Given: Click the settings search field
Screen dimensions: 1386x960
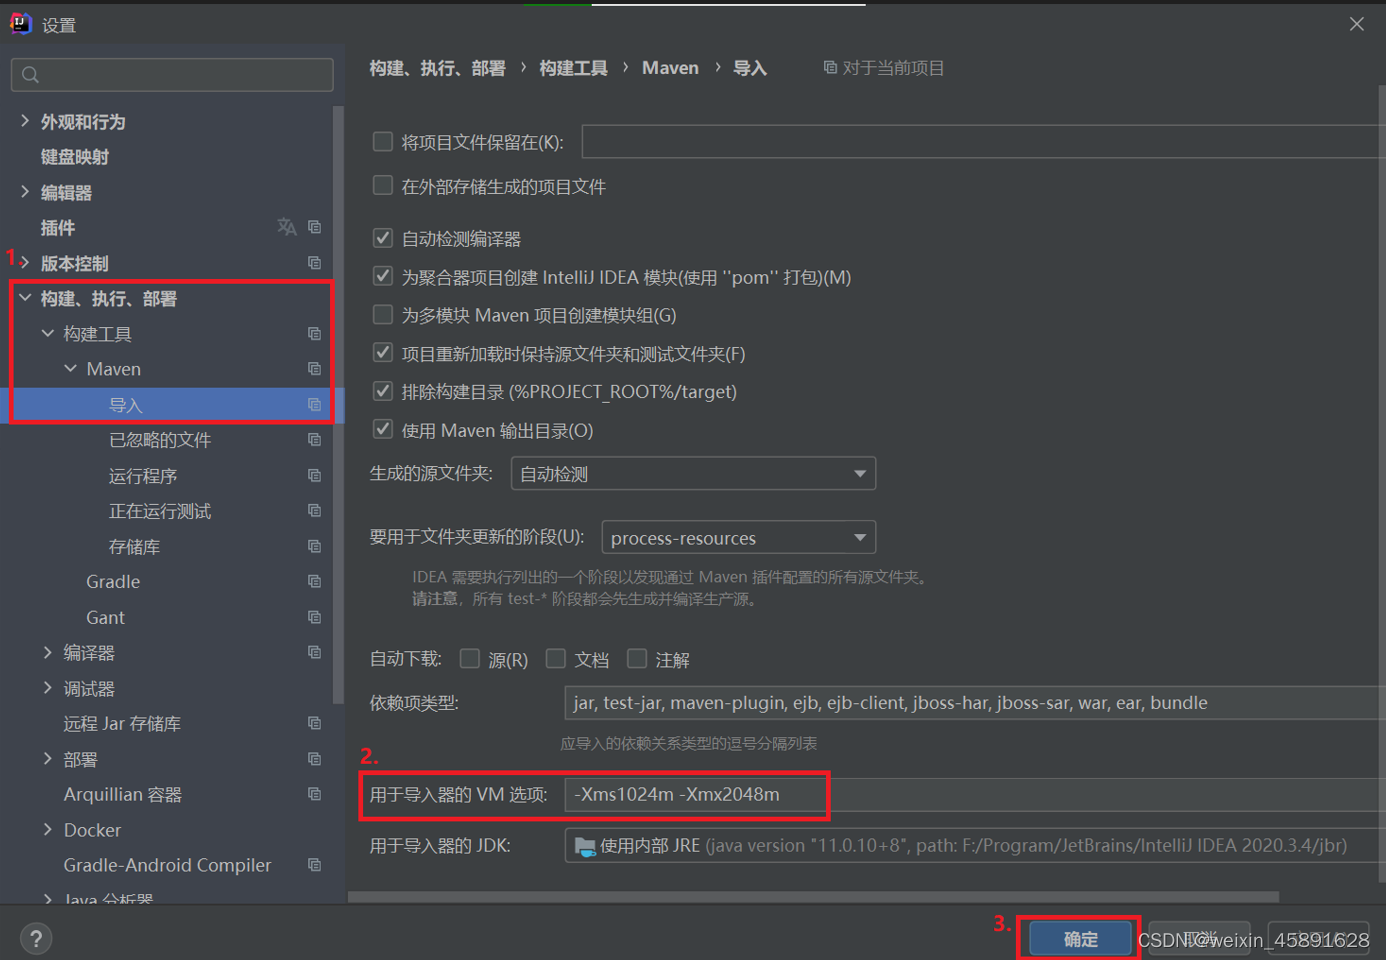Looking at the screenshot, I should pos(172,75).
